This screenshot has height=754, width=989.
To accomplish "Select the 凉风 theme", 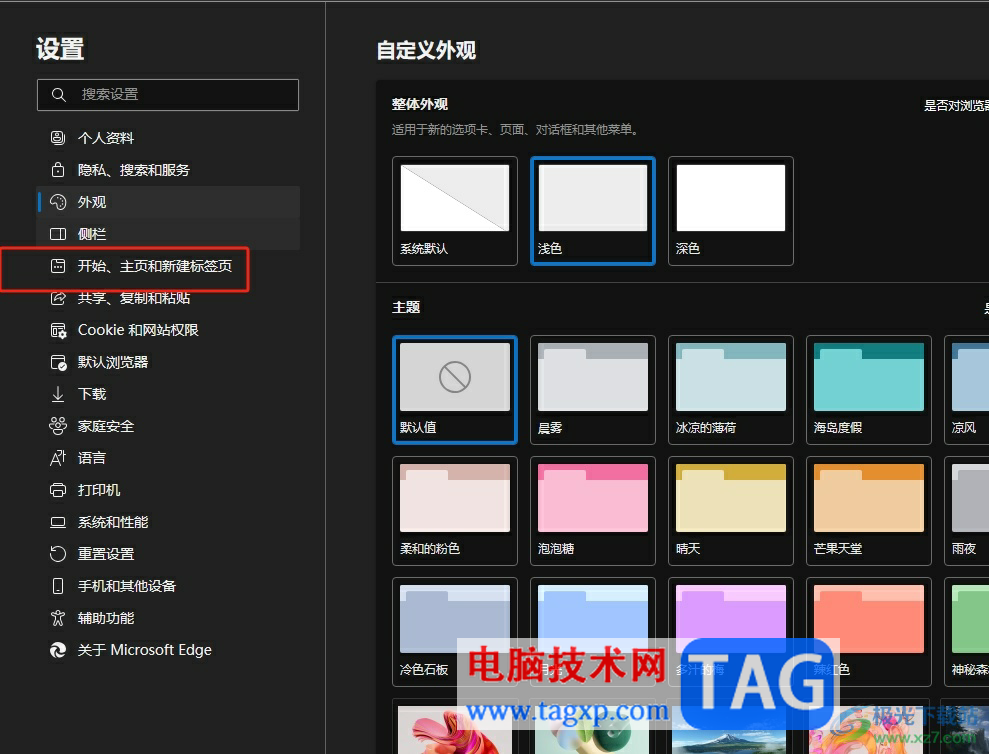I will tap(966, 390).
